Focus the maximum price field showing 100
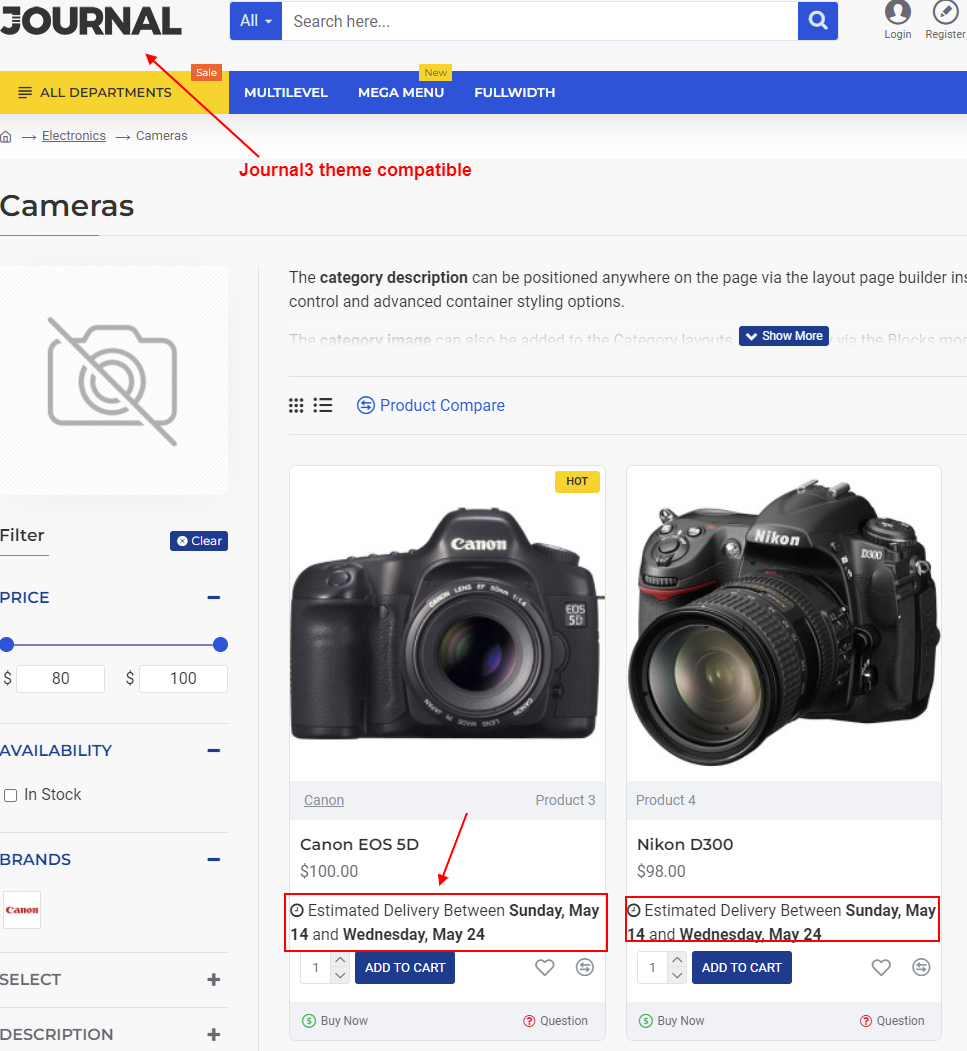Image resolution: width=967 pixels, height=1051 pixels. point(183,679)
